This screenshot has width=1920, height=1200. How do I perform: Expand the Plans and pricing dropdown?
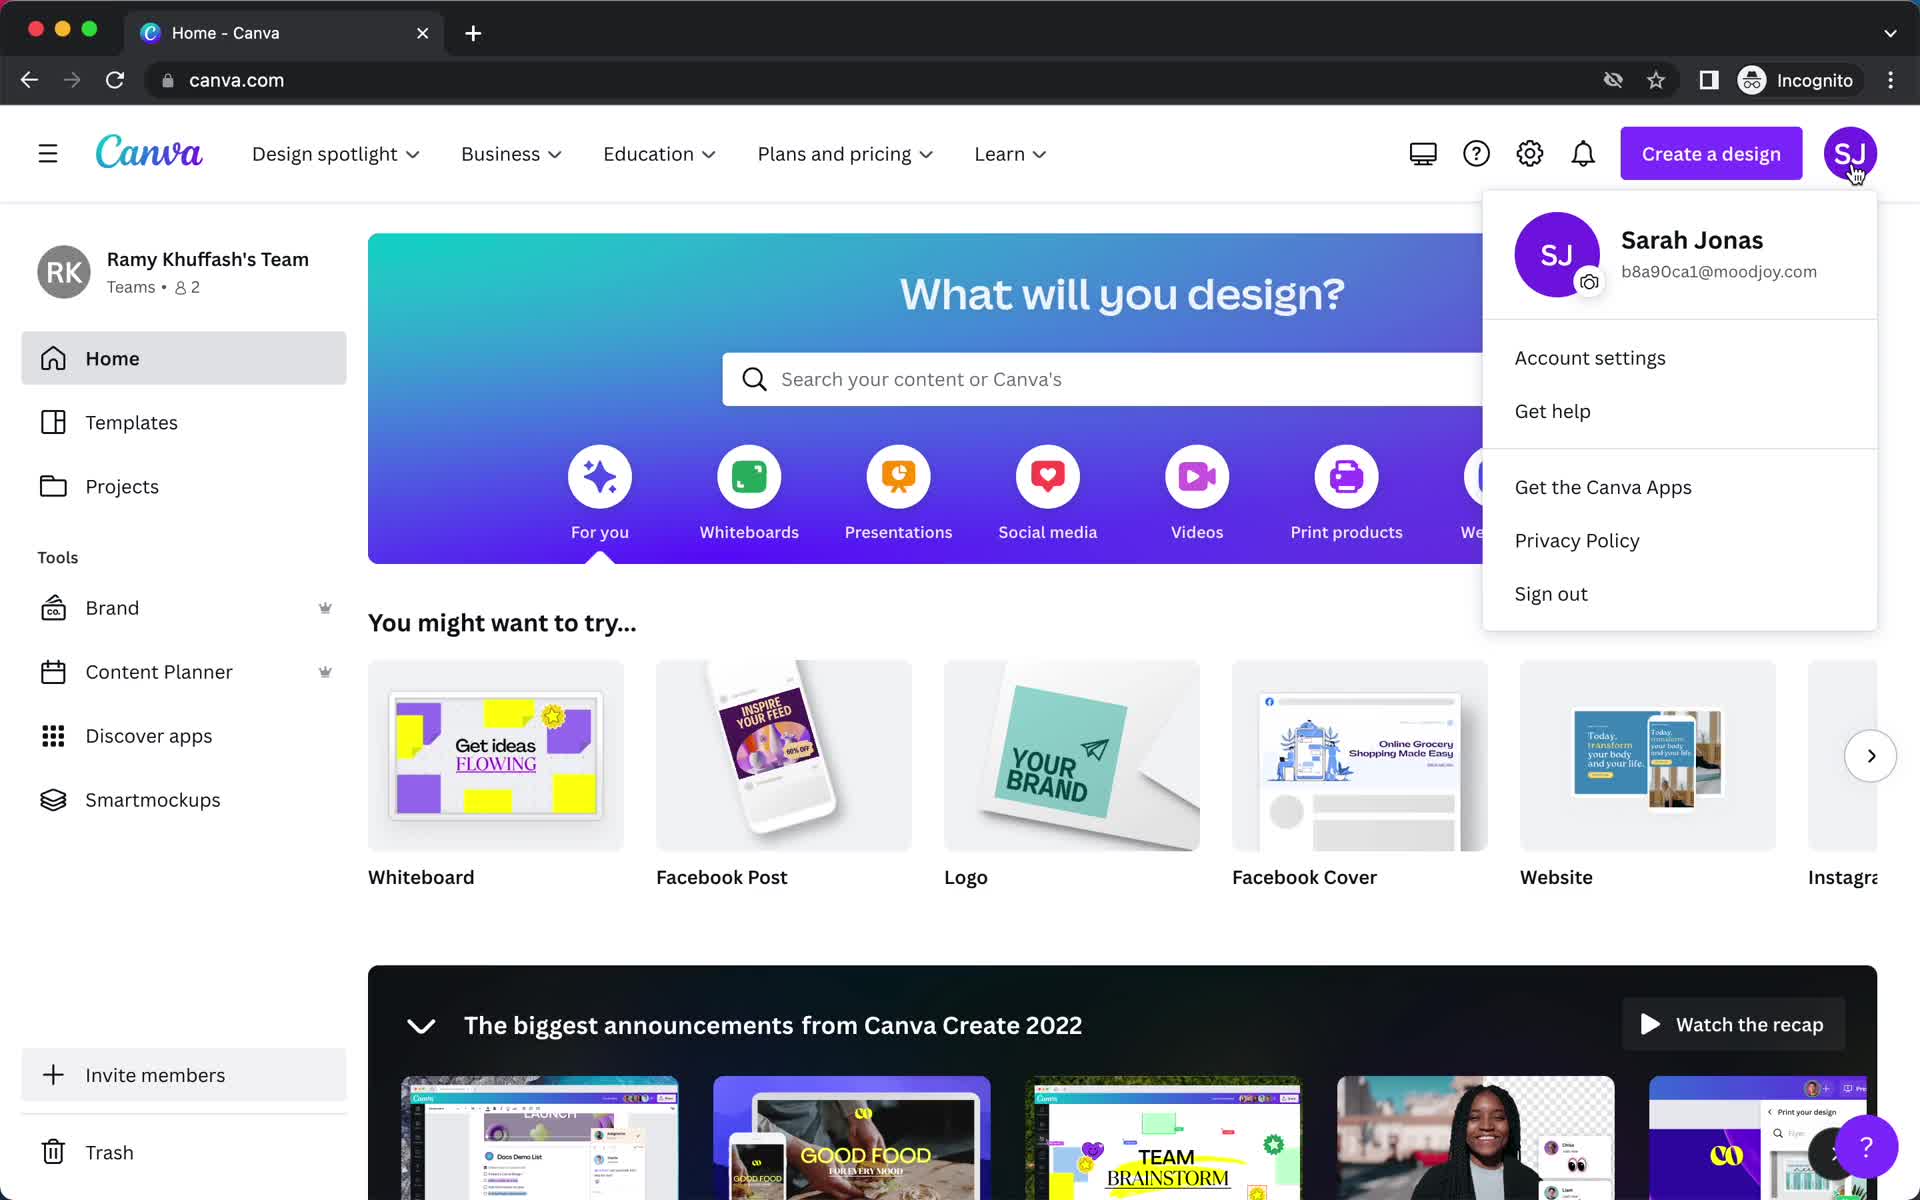coord(845,154)
